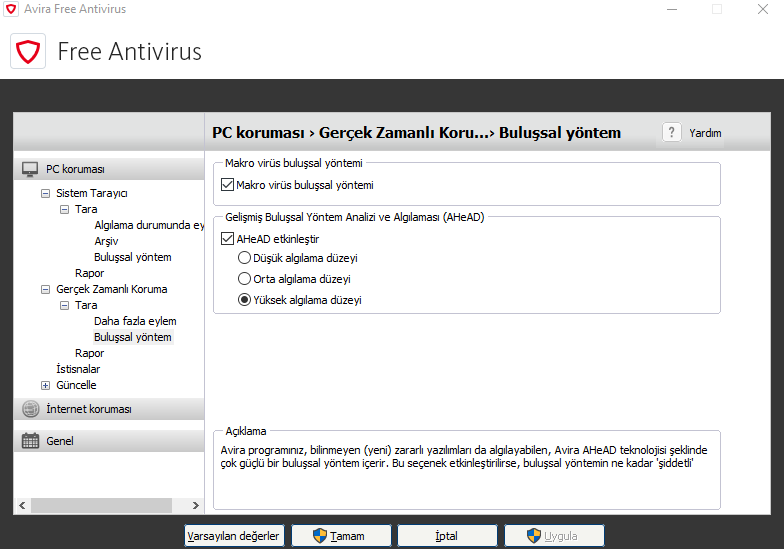Click the Varsayılan değerler button
Image resolution: width=784 pixels, height=549 pixels.
click(x=234, y=536)
